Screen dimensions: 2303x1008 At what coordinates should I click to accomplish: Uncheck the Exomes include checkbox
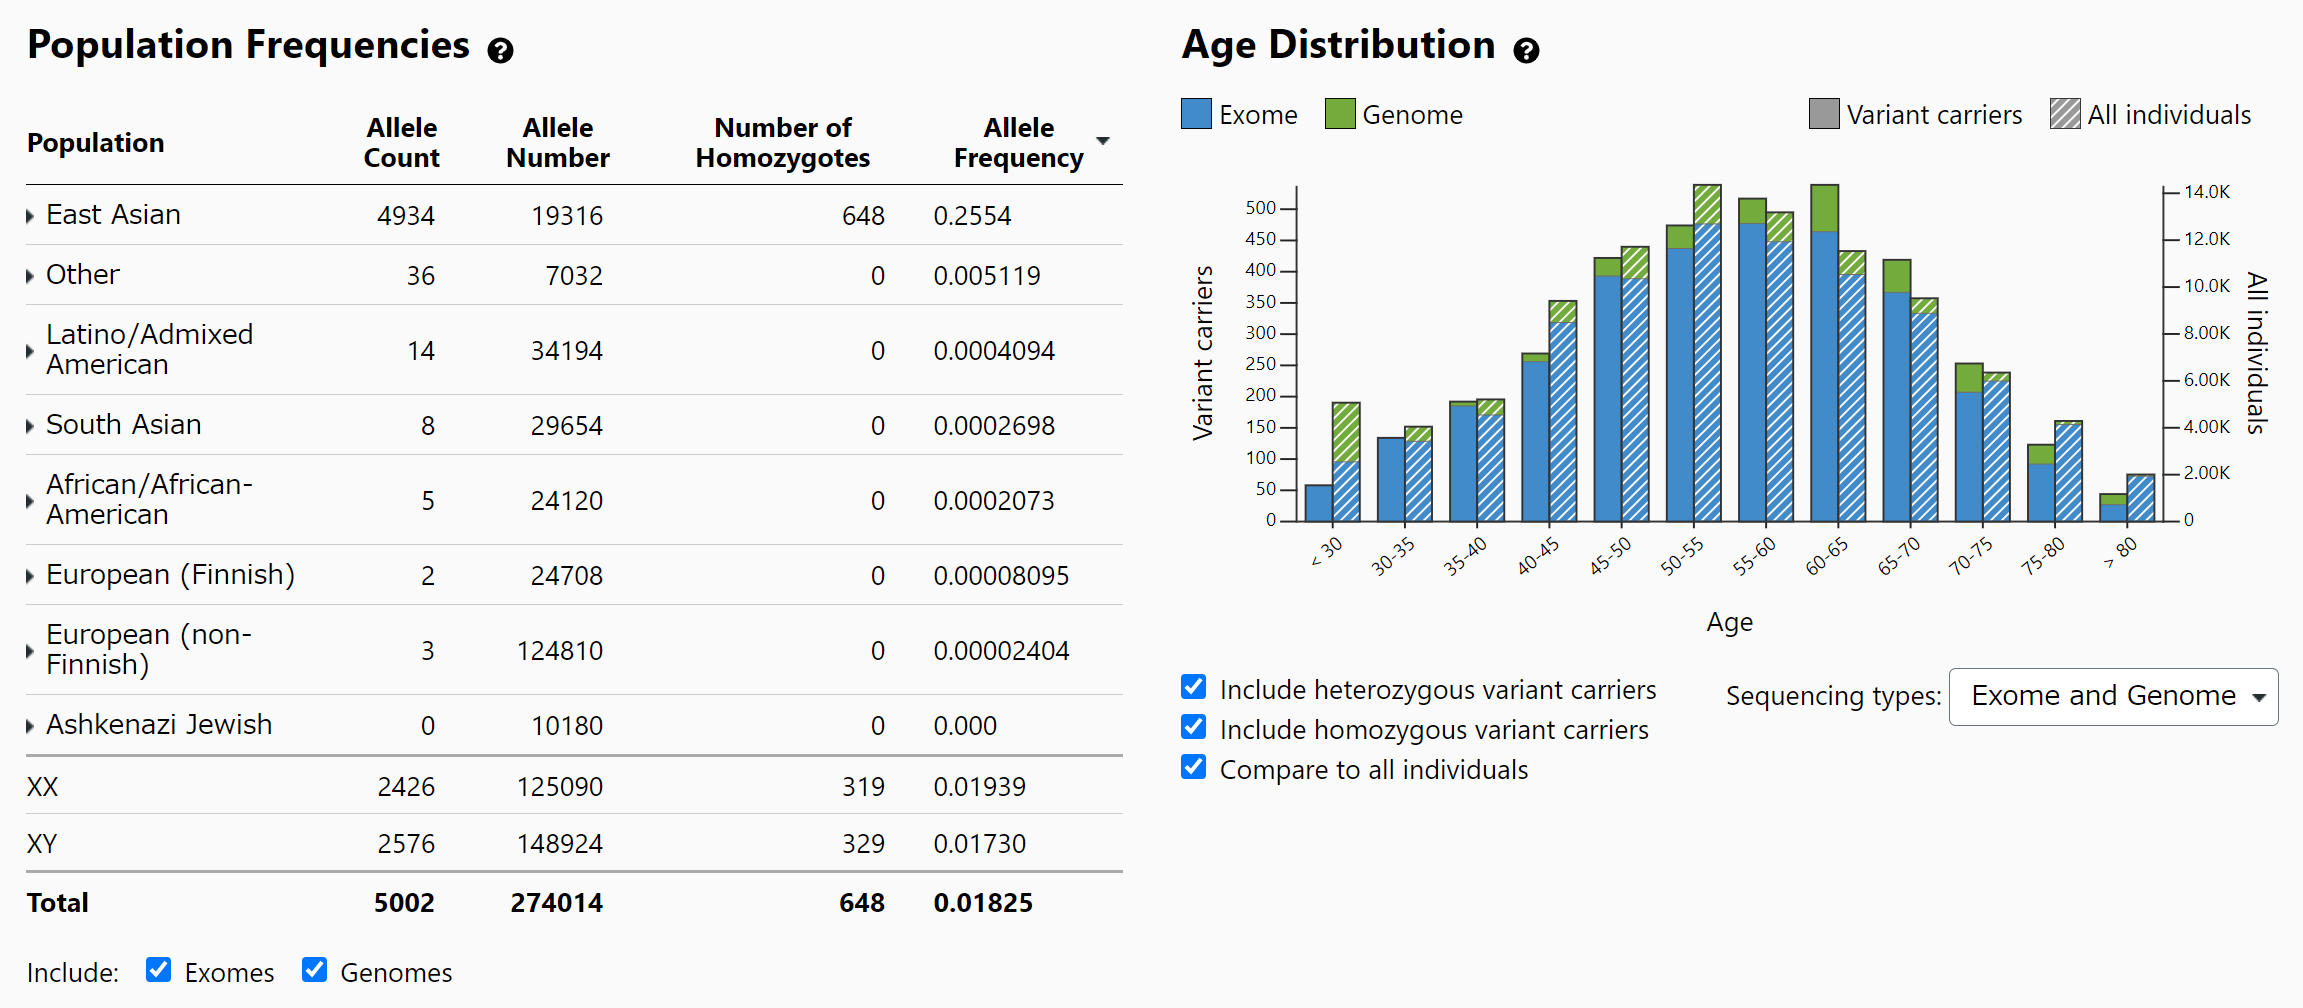click(x=158, y=970)
